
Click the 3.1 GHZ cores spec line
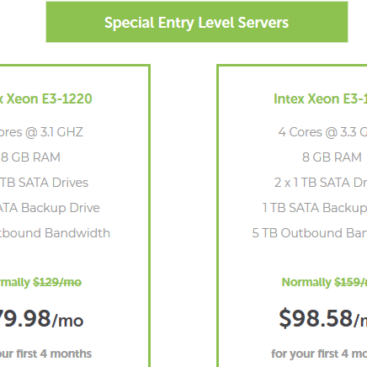click(x=41, y=132)
